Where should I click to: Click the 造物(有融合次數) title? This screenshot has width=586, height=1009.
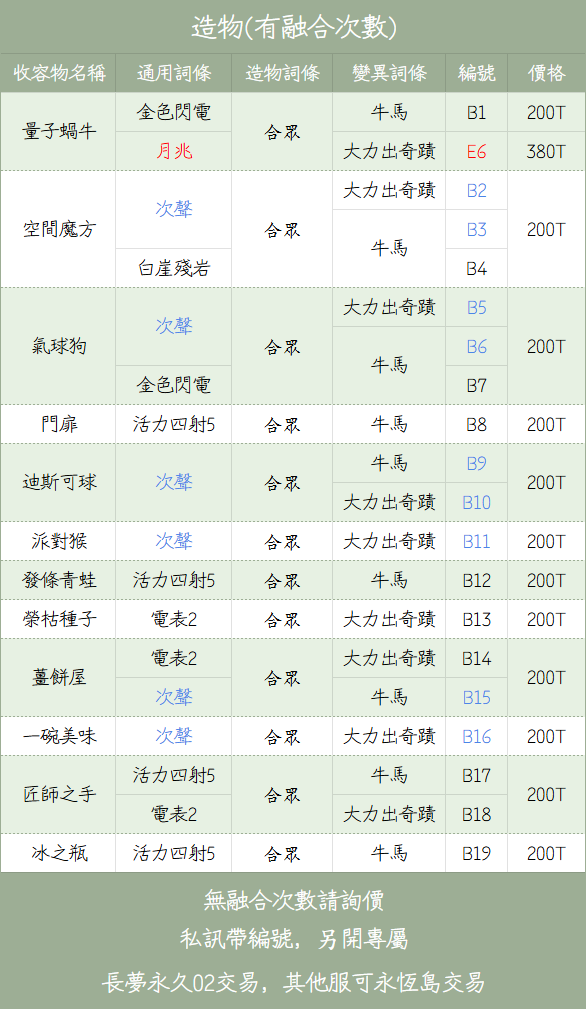(x=293, y=27)
